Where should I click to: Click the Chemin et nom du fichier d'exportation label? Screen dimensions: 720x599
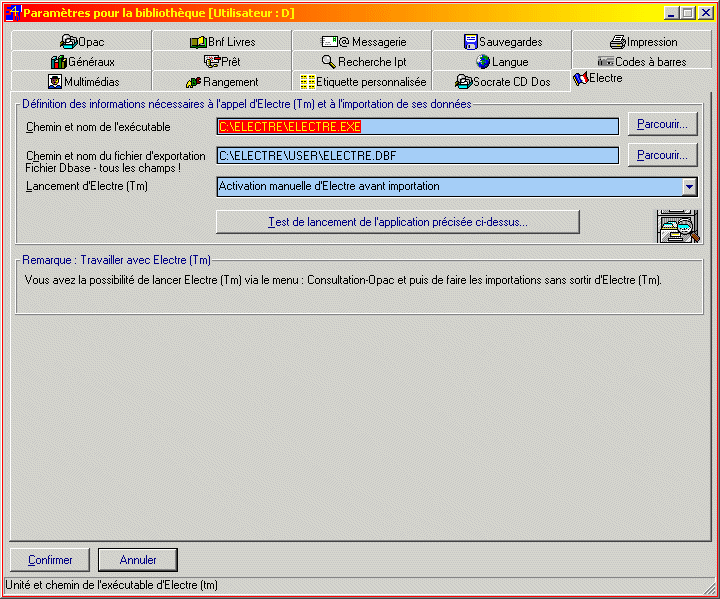[x=115, y=156]
